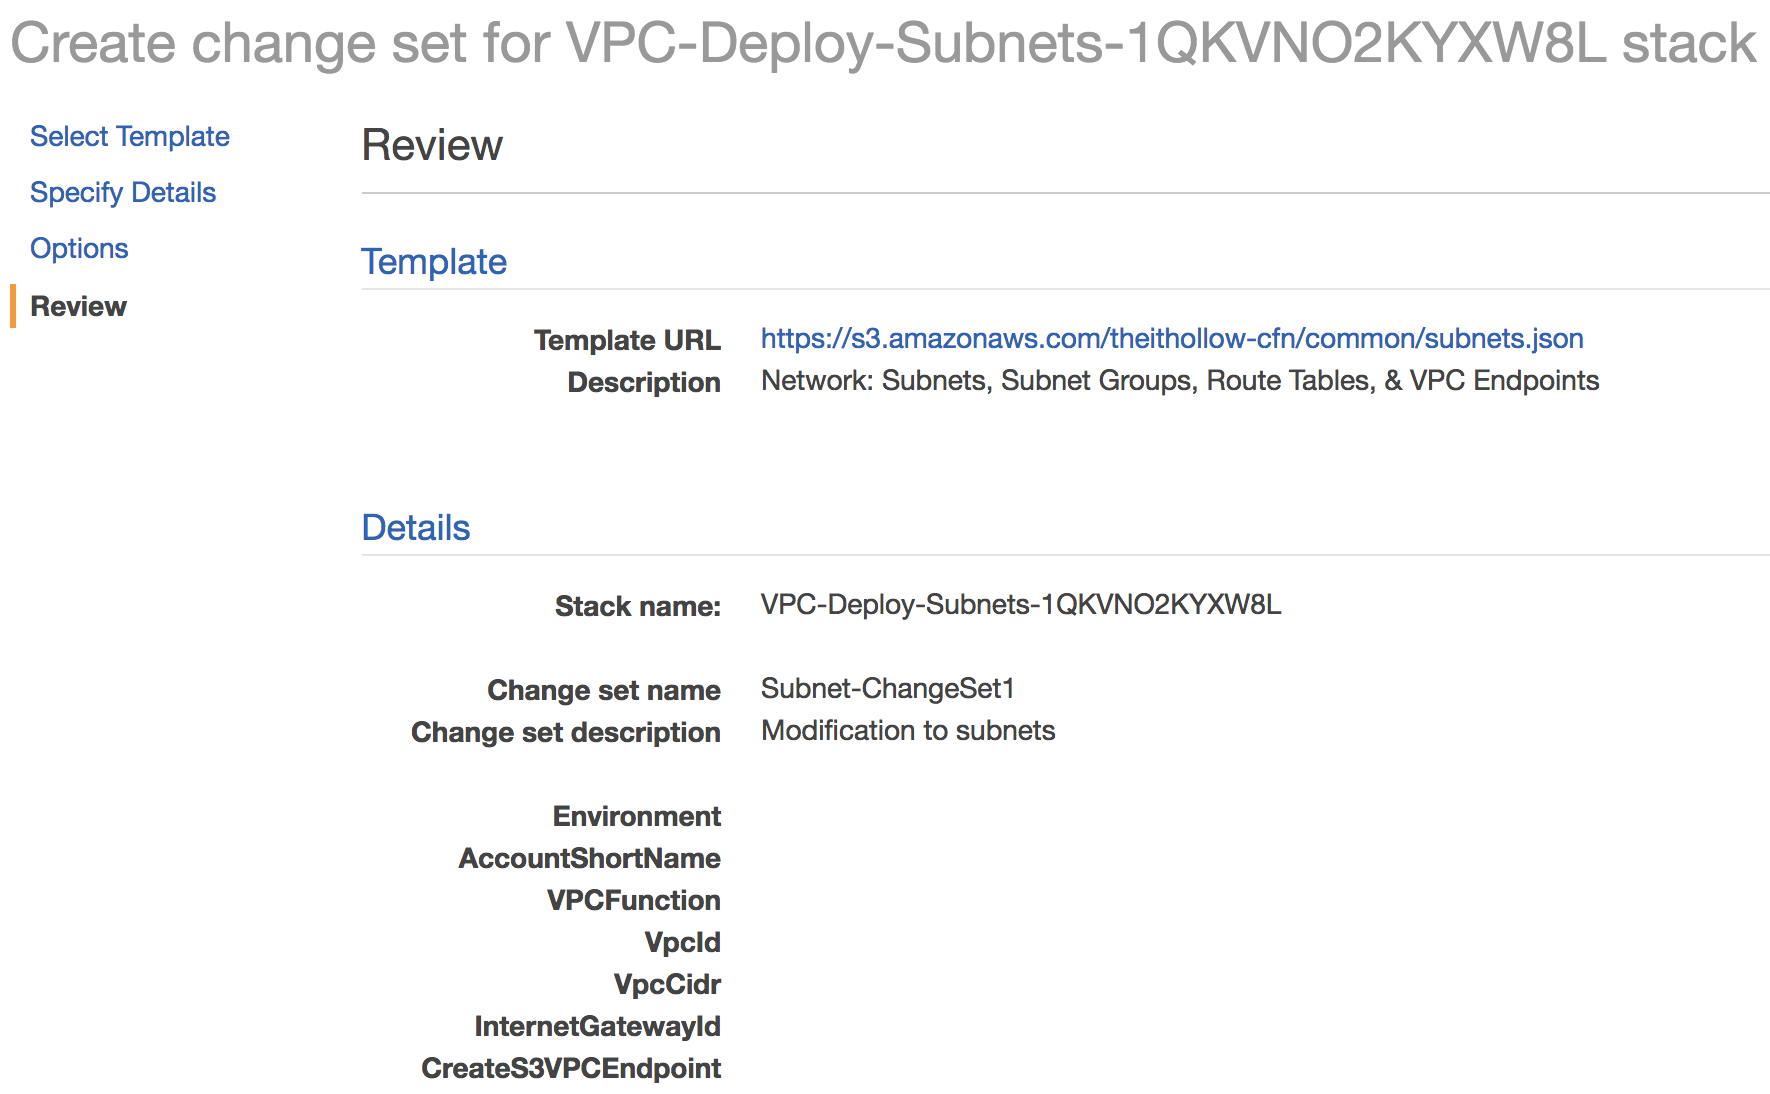Click the large Review page heading
Image resolution: width=1770 pixels, height=1094 pixels.
coord(432,146)
